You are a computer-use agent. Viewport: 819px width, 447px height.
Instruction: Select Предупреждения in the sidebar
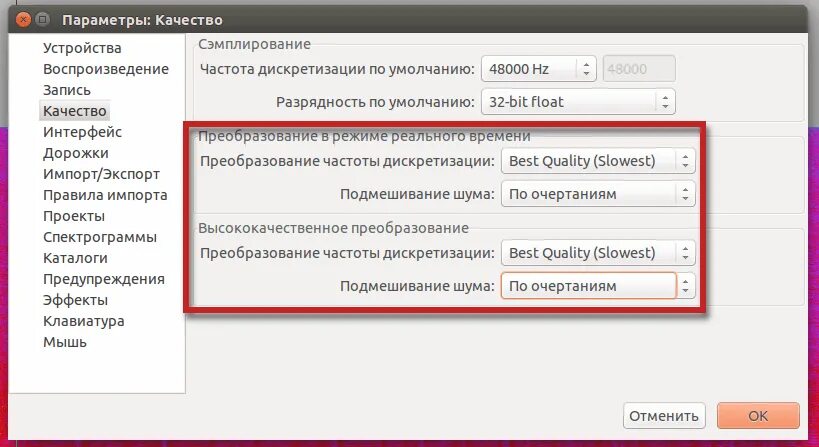coord(104,279)
